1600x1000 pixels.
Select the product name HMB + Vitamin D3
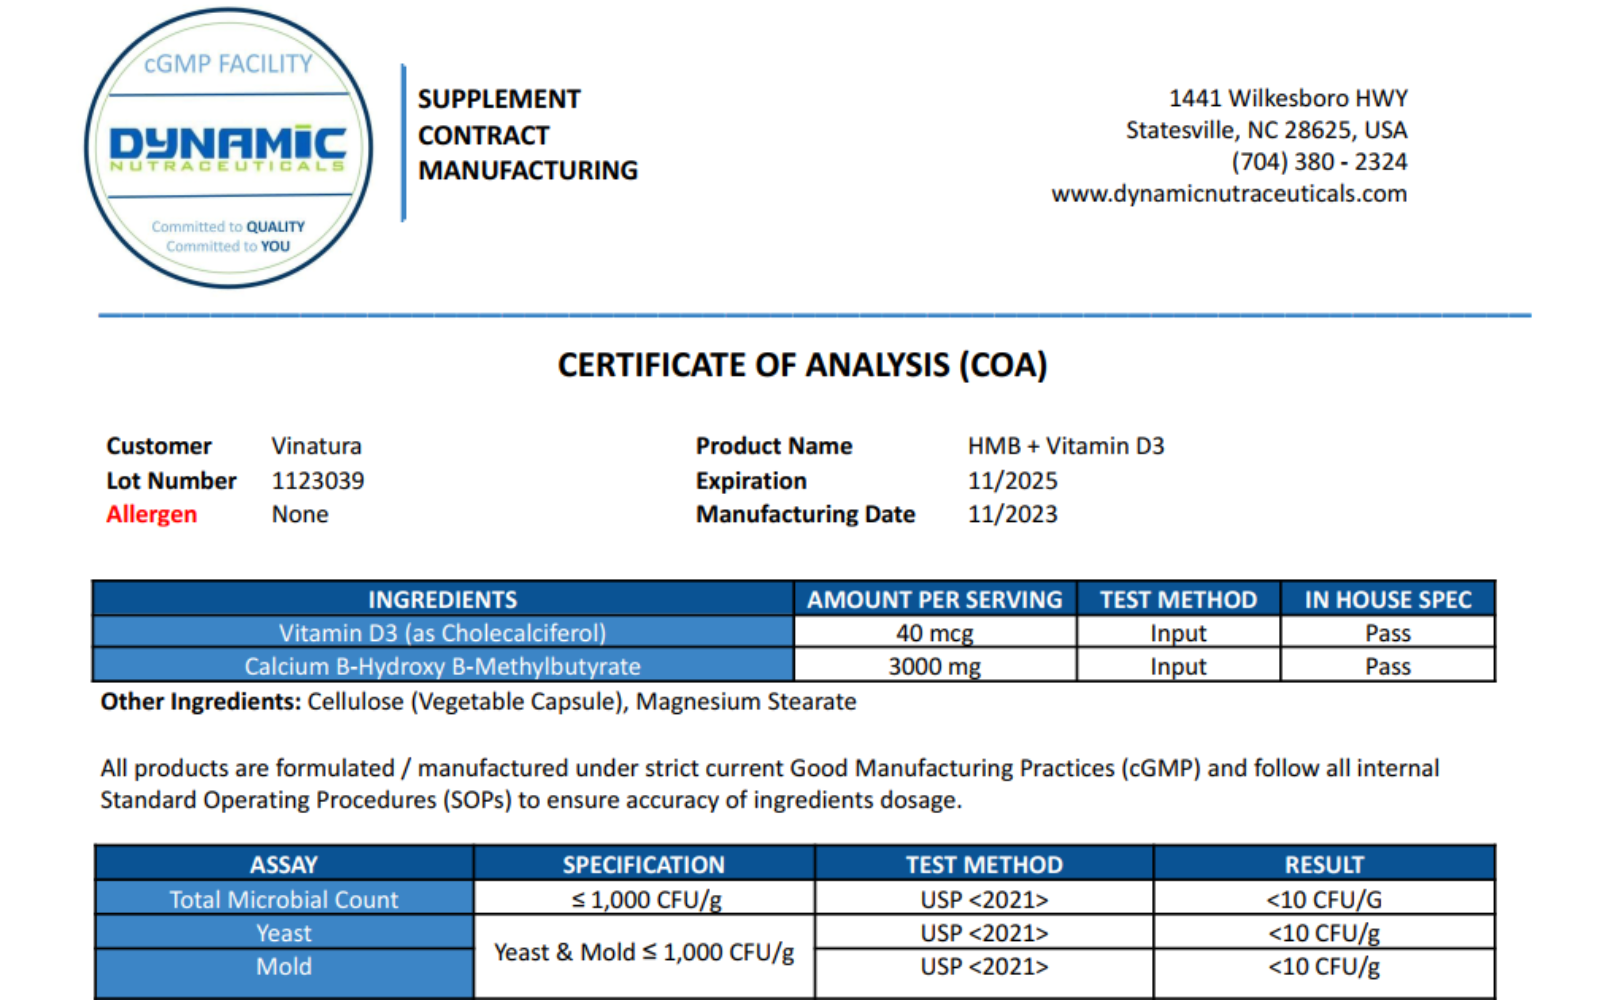tap(1066, 446)
